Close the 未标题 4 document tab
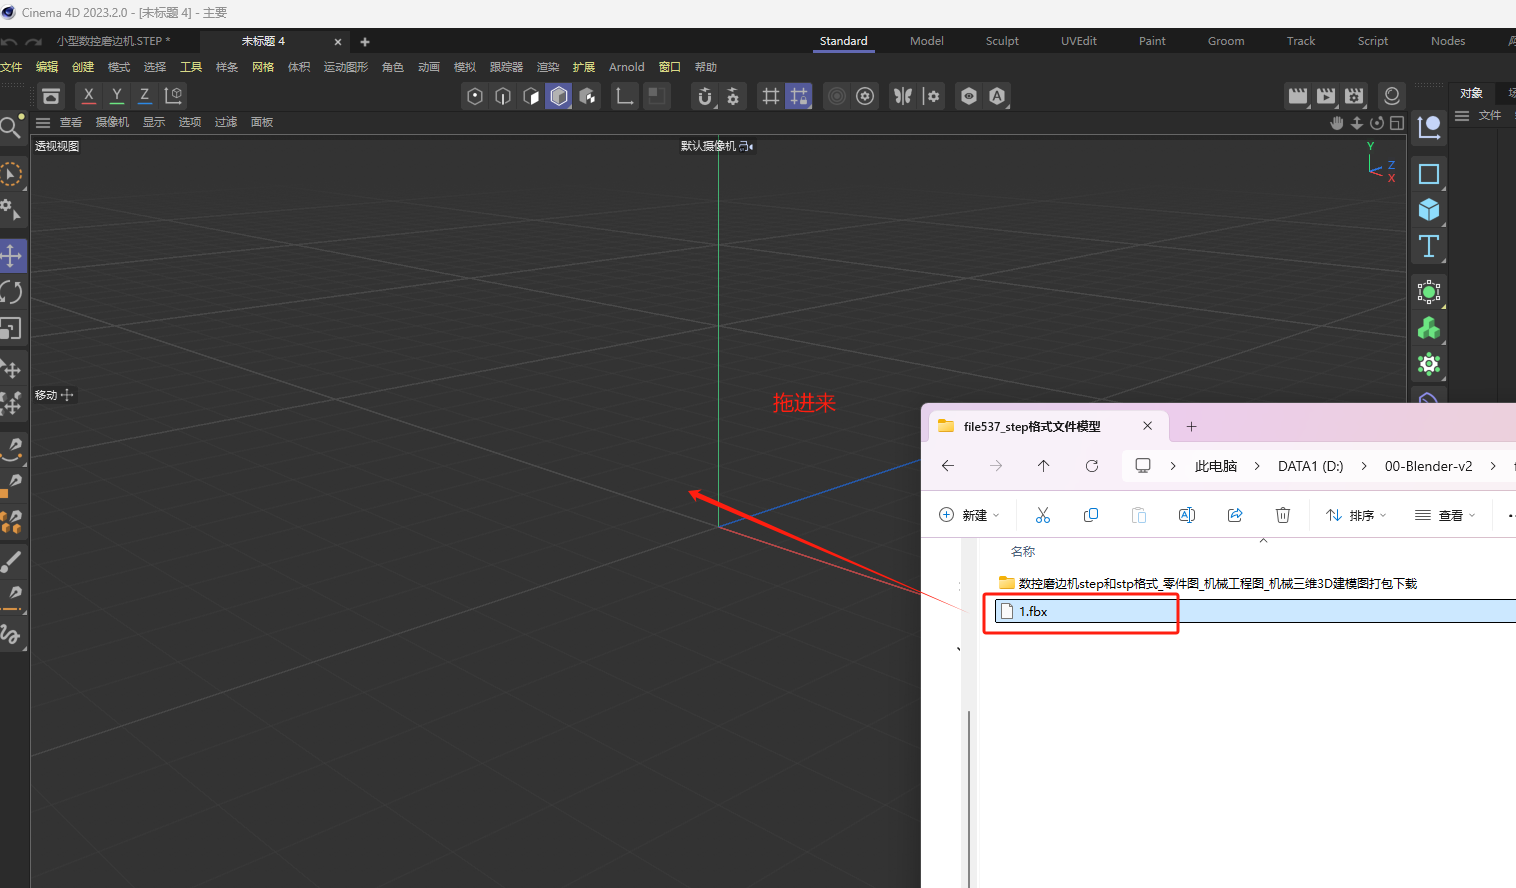Viewport: 1516px width, 888px height. (x=338, y=42)
